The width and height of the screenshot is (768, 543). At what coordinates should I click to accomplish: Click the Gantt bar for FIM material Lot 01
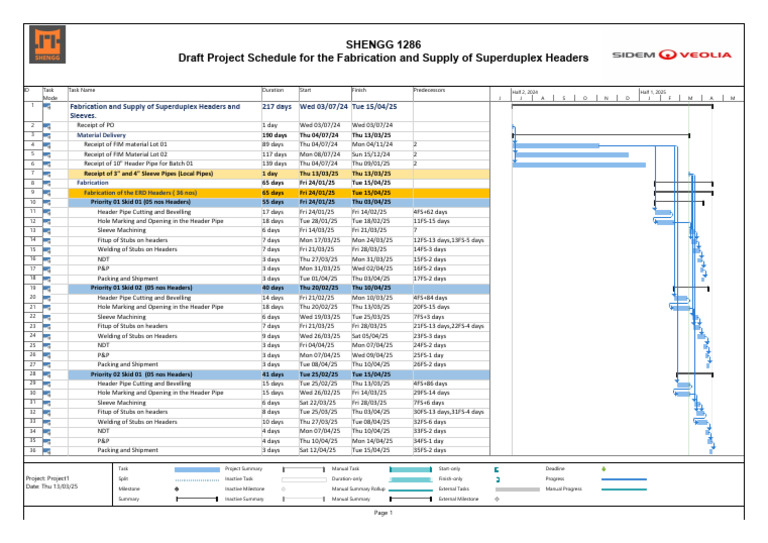[556, 145]
